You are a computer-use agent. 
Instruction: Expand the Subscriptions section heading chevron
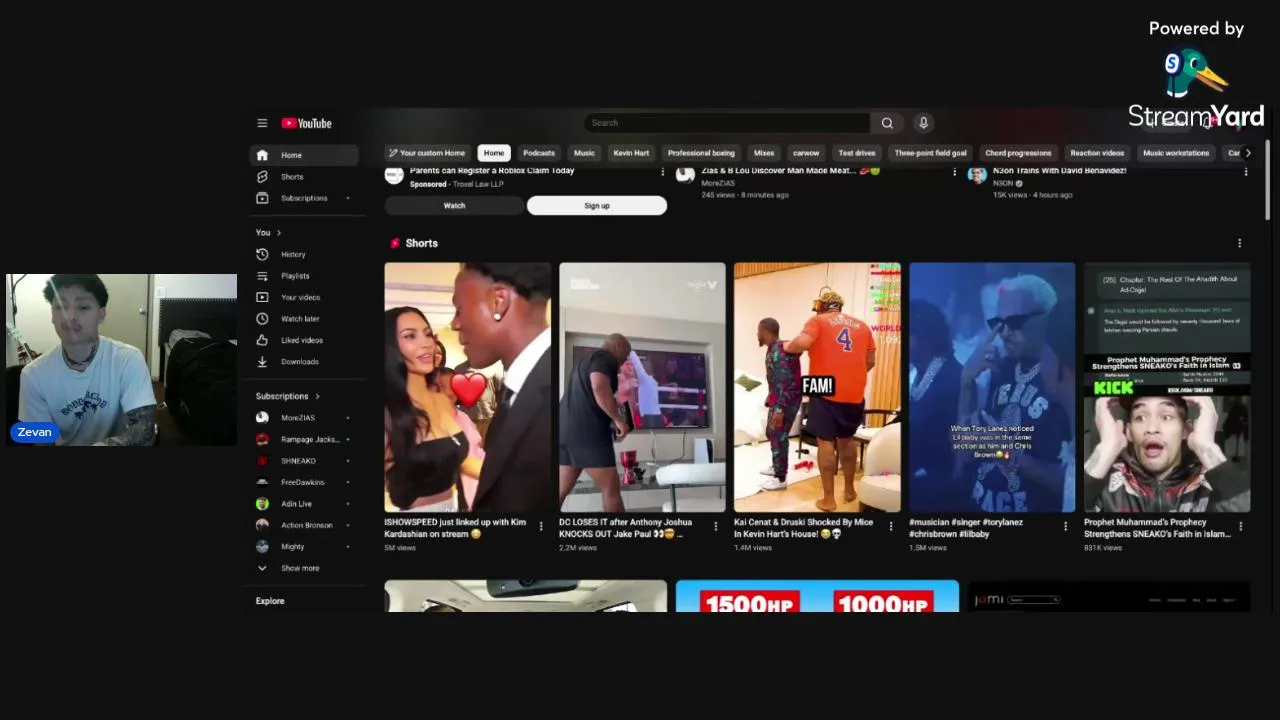point(318,396)
